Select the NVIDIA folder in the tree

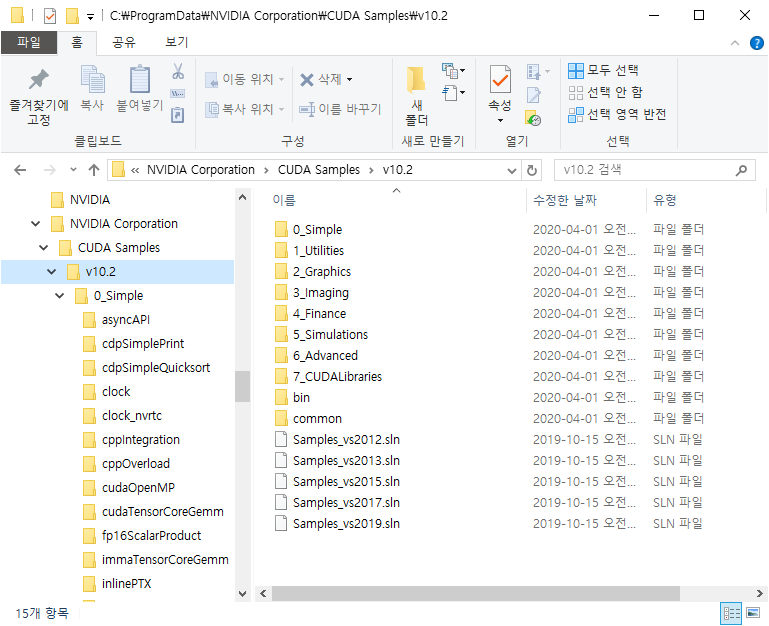pos(90,200)
